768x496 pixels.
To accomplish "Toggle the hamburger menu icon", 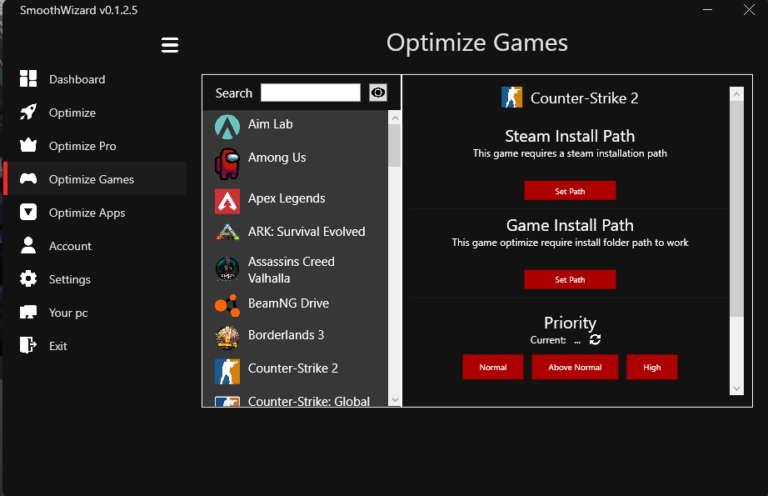I will tap(170, 45).
